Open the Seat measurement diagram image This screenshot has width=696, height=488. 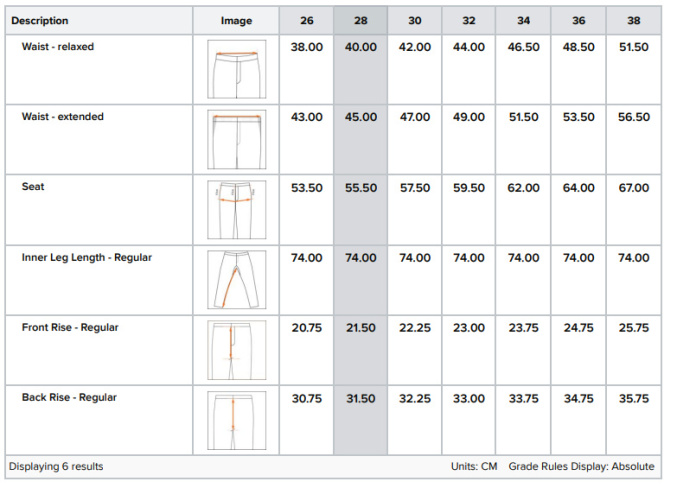coord(237,210)
